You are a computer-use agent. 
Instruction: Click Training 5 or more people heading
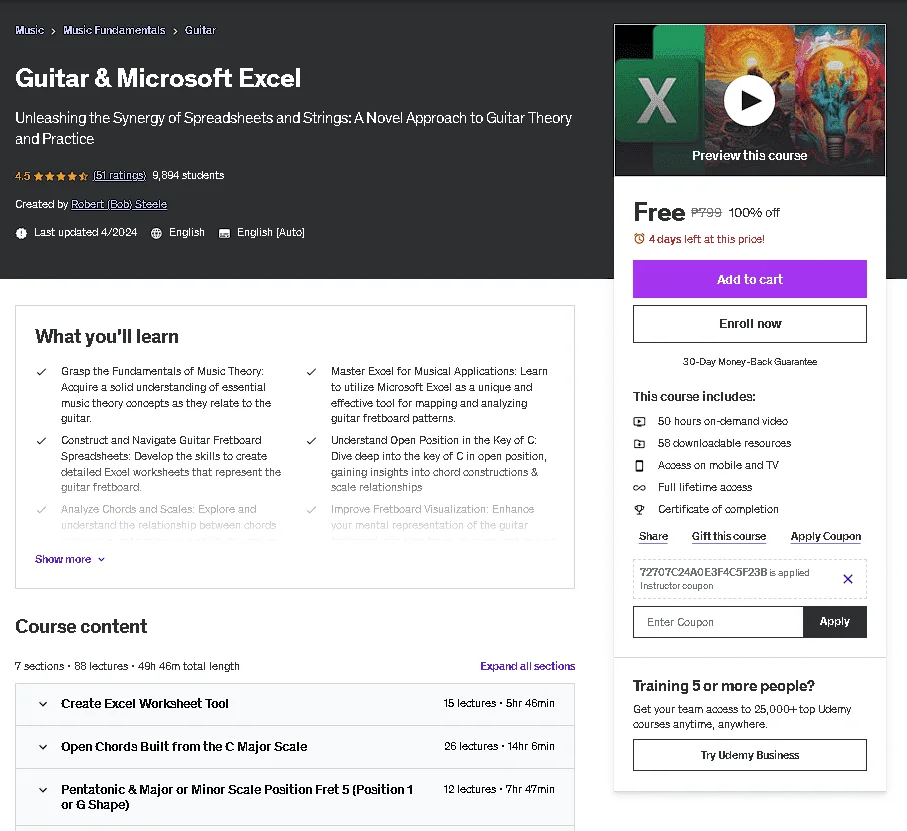click(x=724, y=686)
